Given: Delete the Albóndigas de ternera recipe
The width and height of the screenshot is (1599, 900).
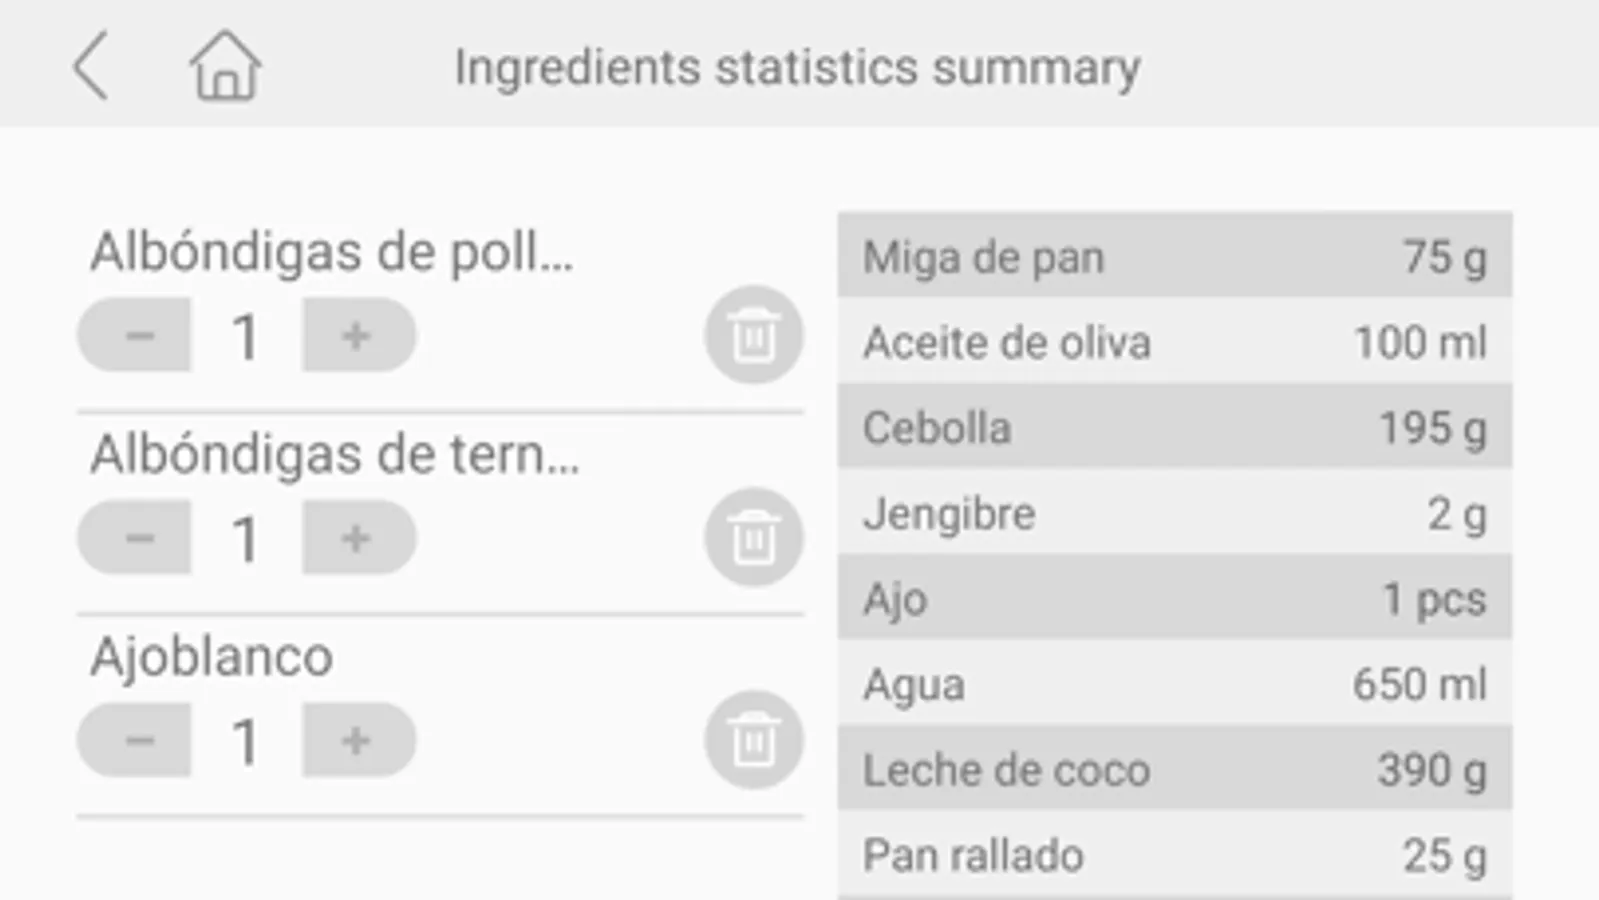Looking at the screenshot, I should (x=752, y=537).
